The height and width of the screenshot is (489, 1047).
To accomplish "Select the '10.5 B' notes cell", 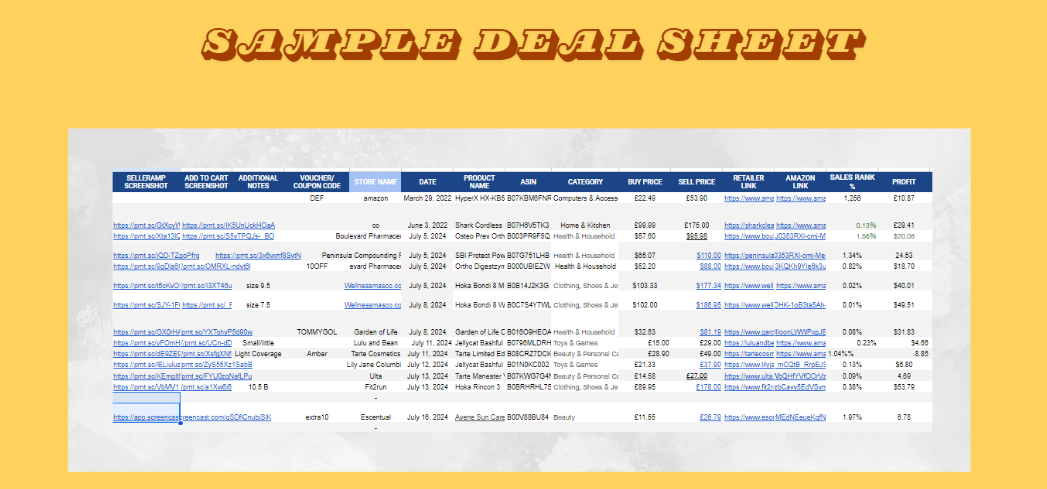I will [x=258, y=387].
